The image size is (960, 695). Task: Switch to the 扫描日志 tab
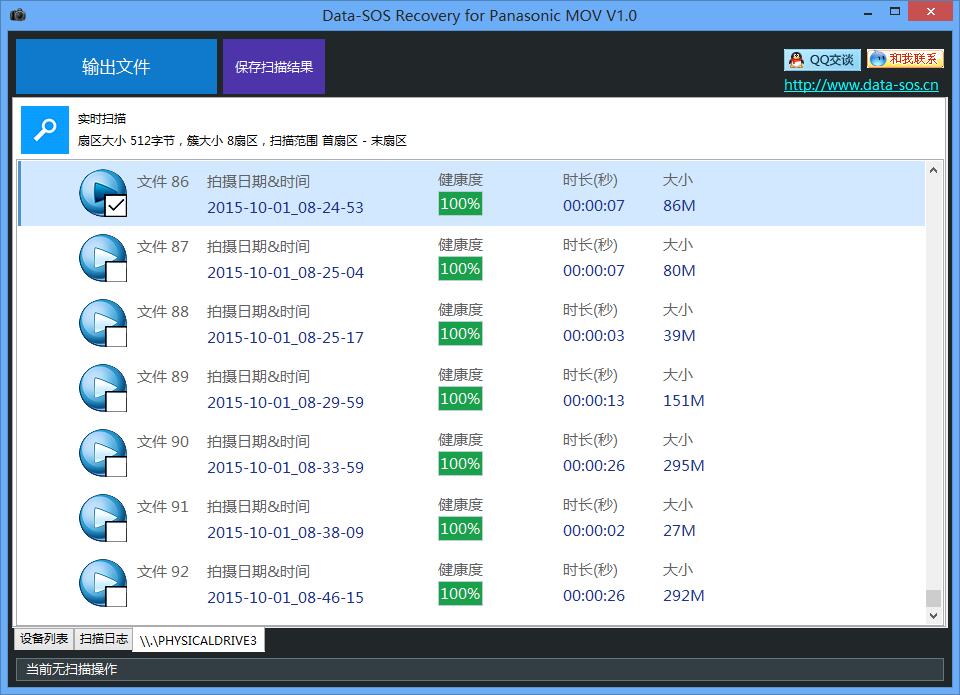104,639
